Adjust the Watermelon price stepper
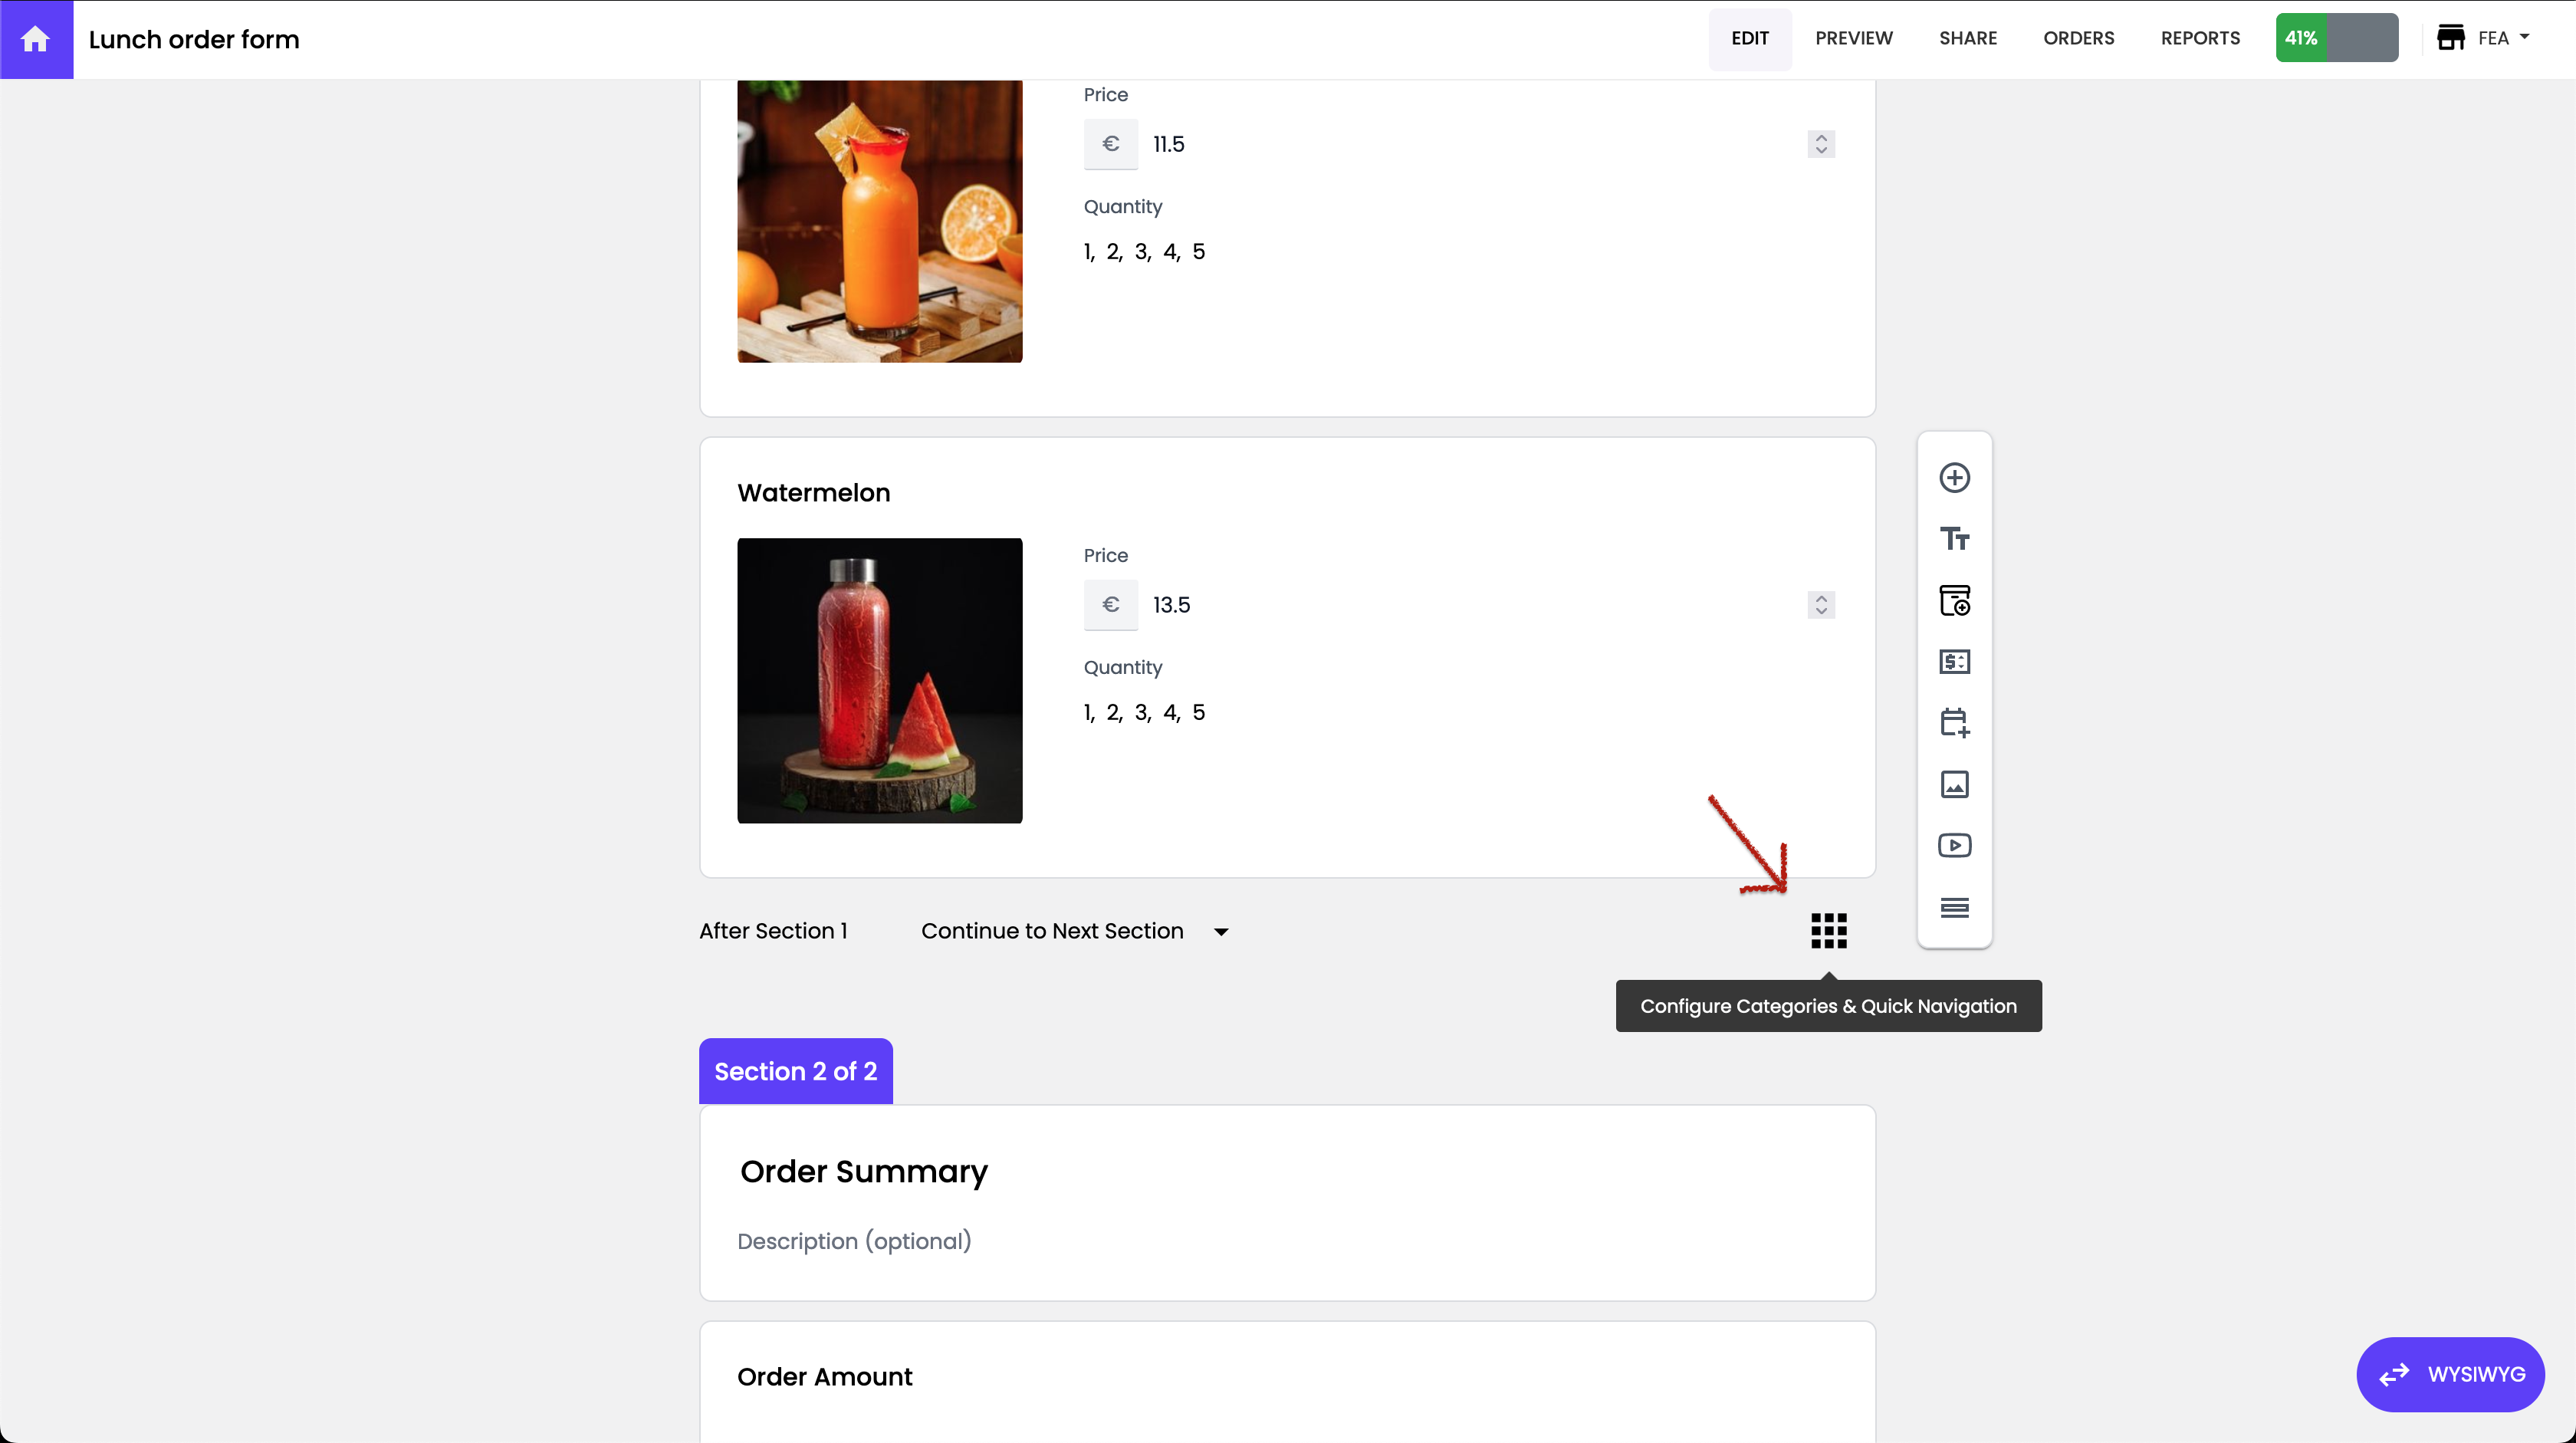Screen dimensions: 2576x1443 click(1821, 605)
